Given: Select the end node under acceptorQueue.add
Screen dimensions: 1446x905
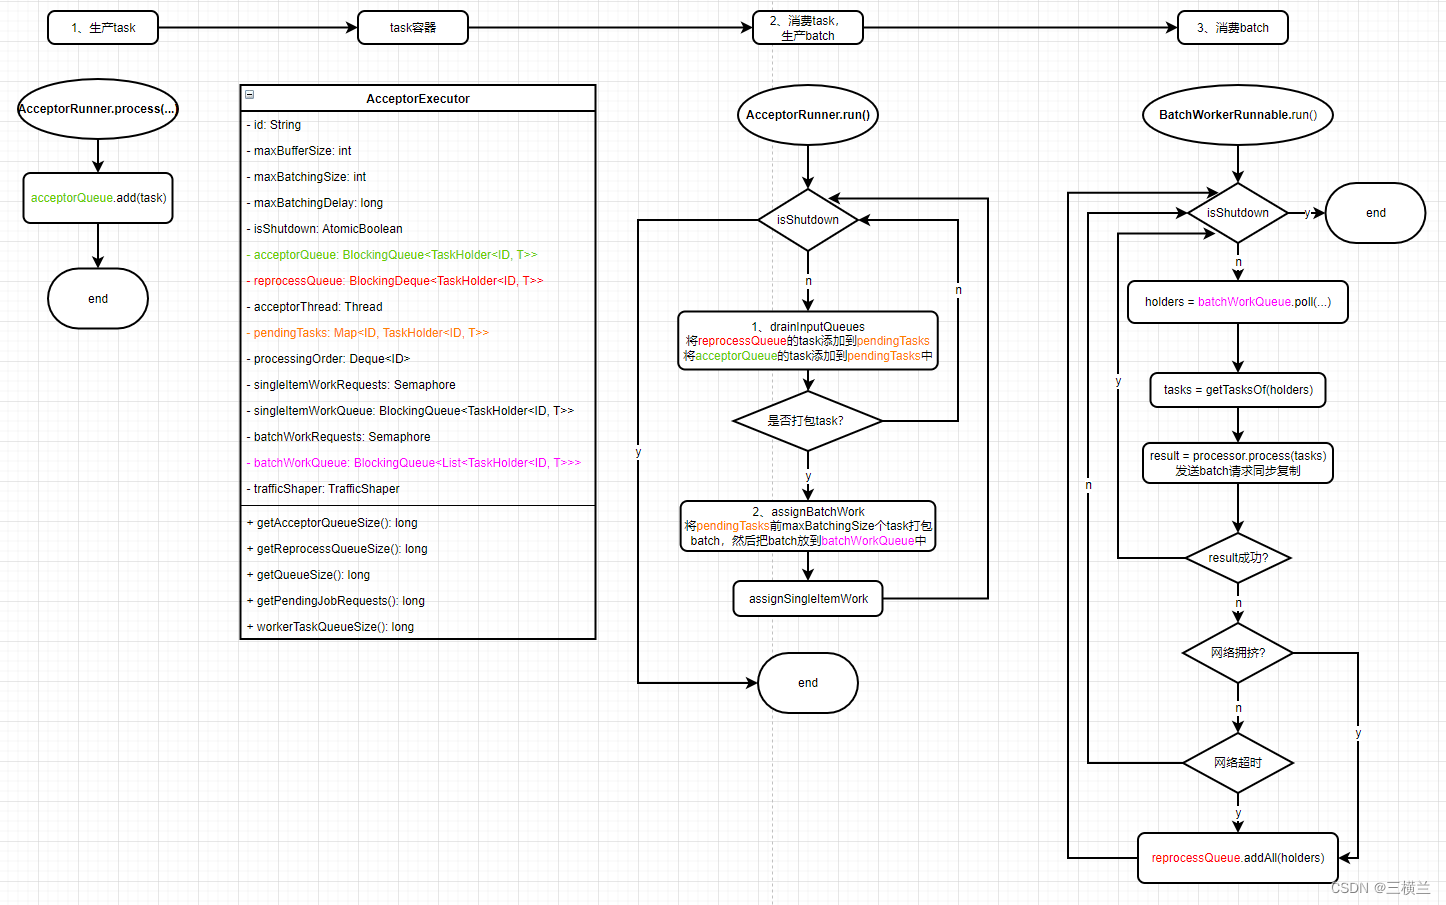Looking at the screenshot, I should point(98,298).
